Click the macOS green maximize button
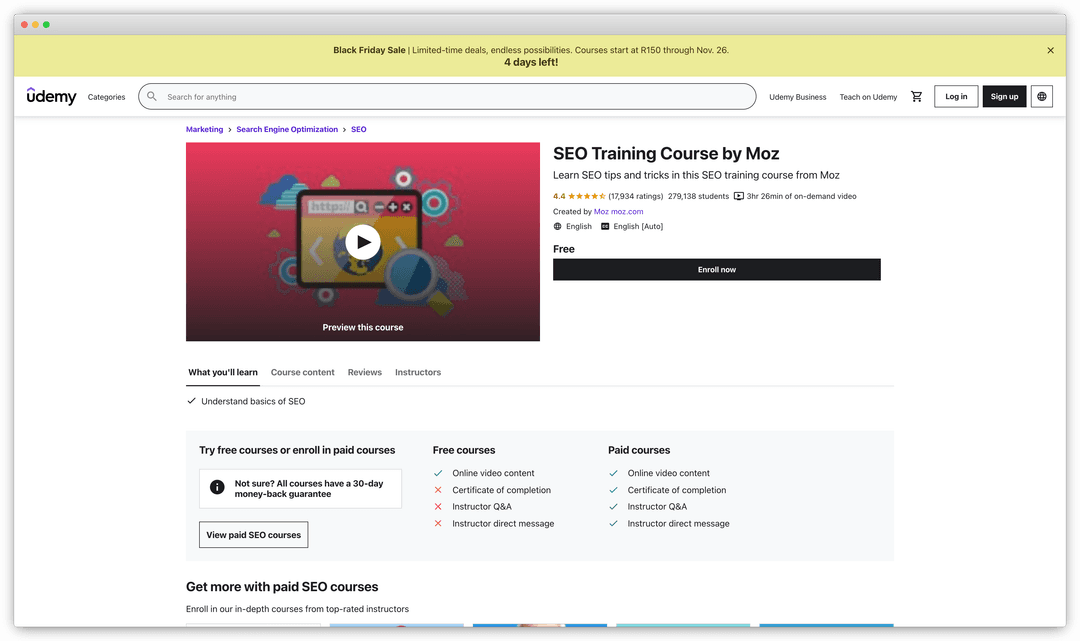The image size is (1080, 641). [x=46, y=25]
